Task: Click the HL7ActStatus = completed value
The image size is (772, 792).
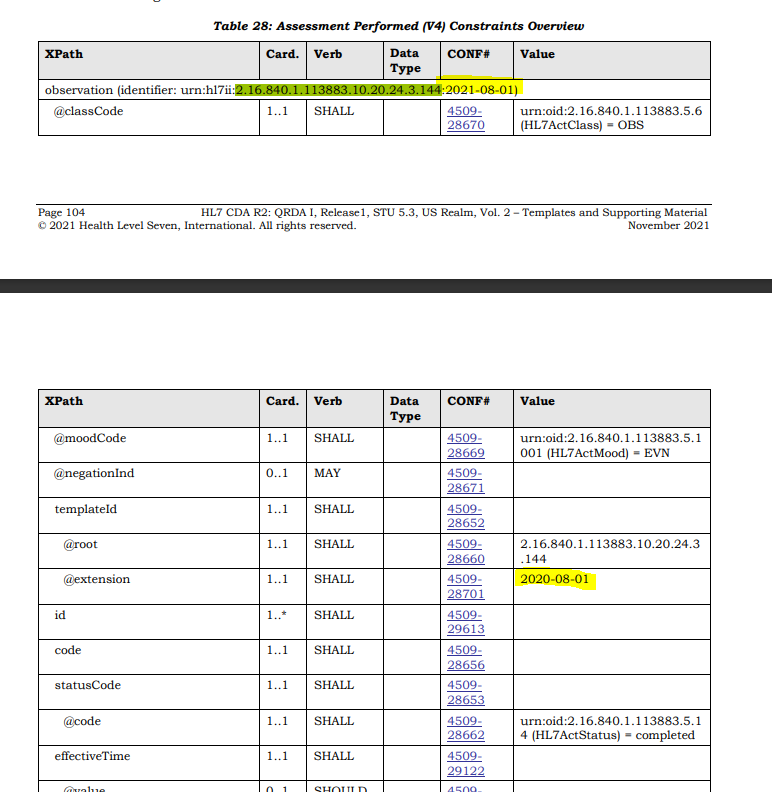Action: pos(610,728)
